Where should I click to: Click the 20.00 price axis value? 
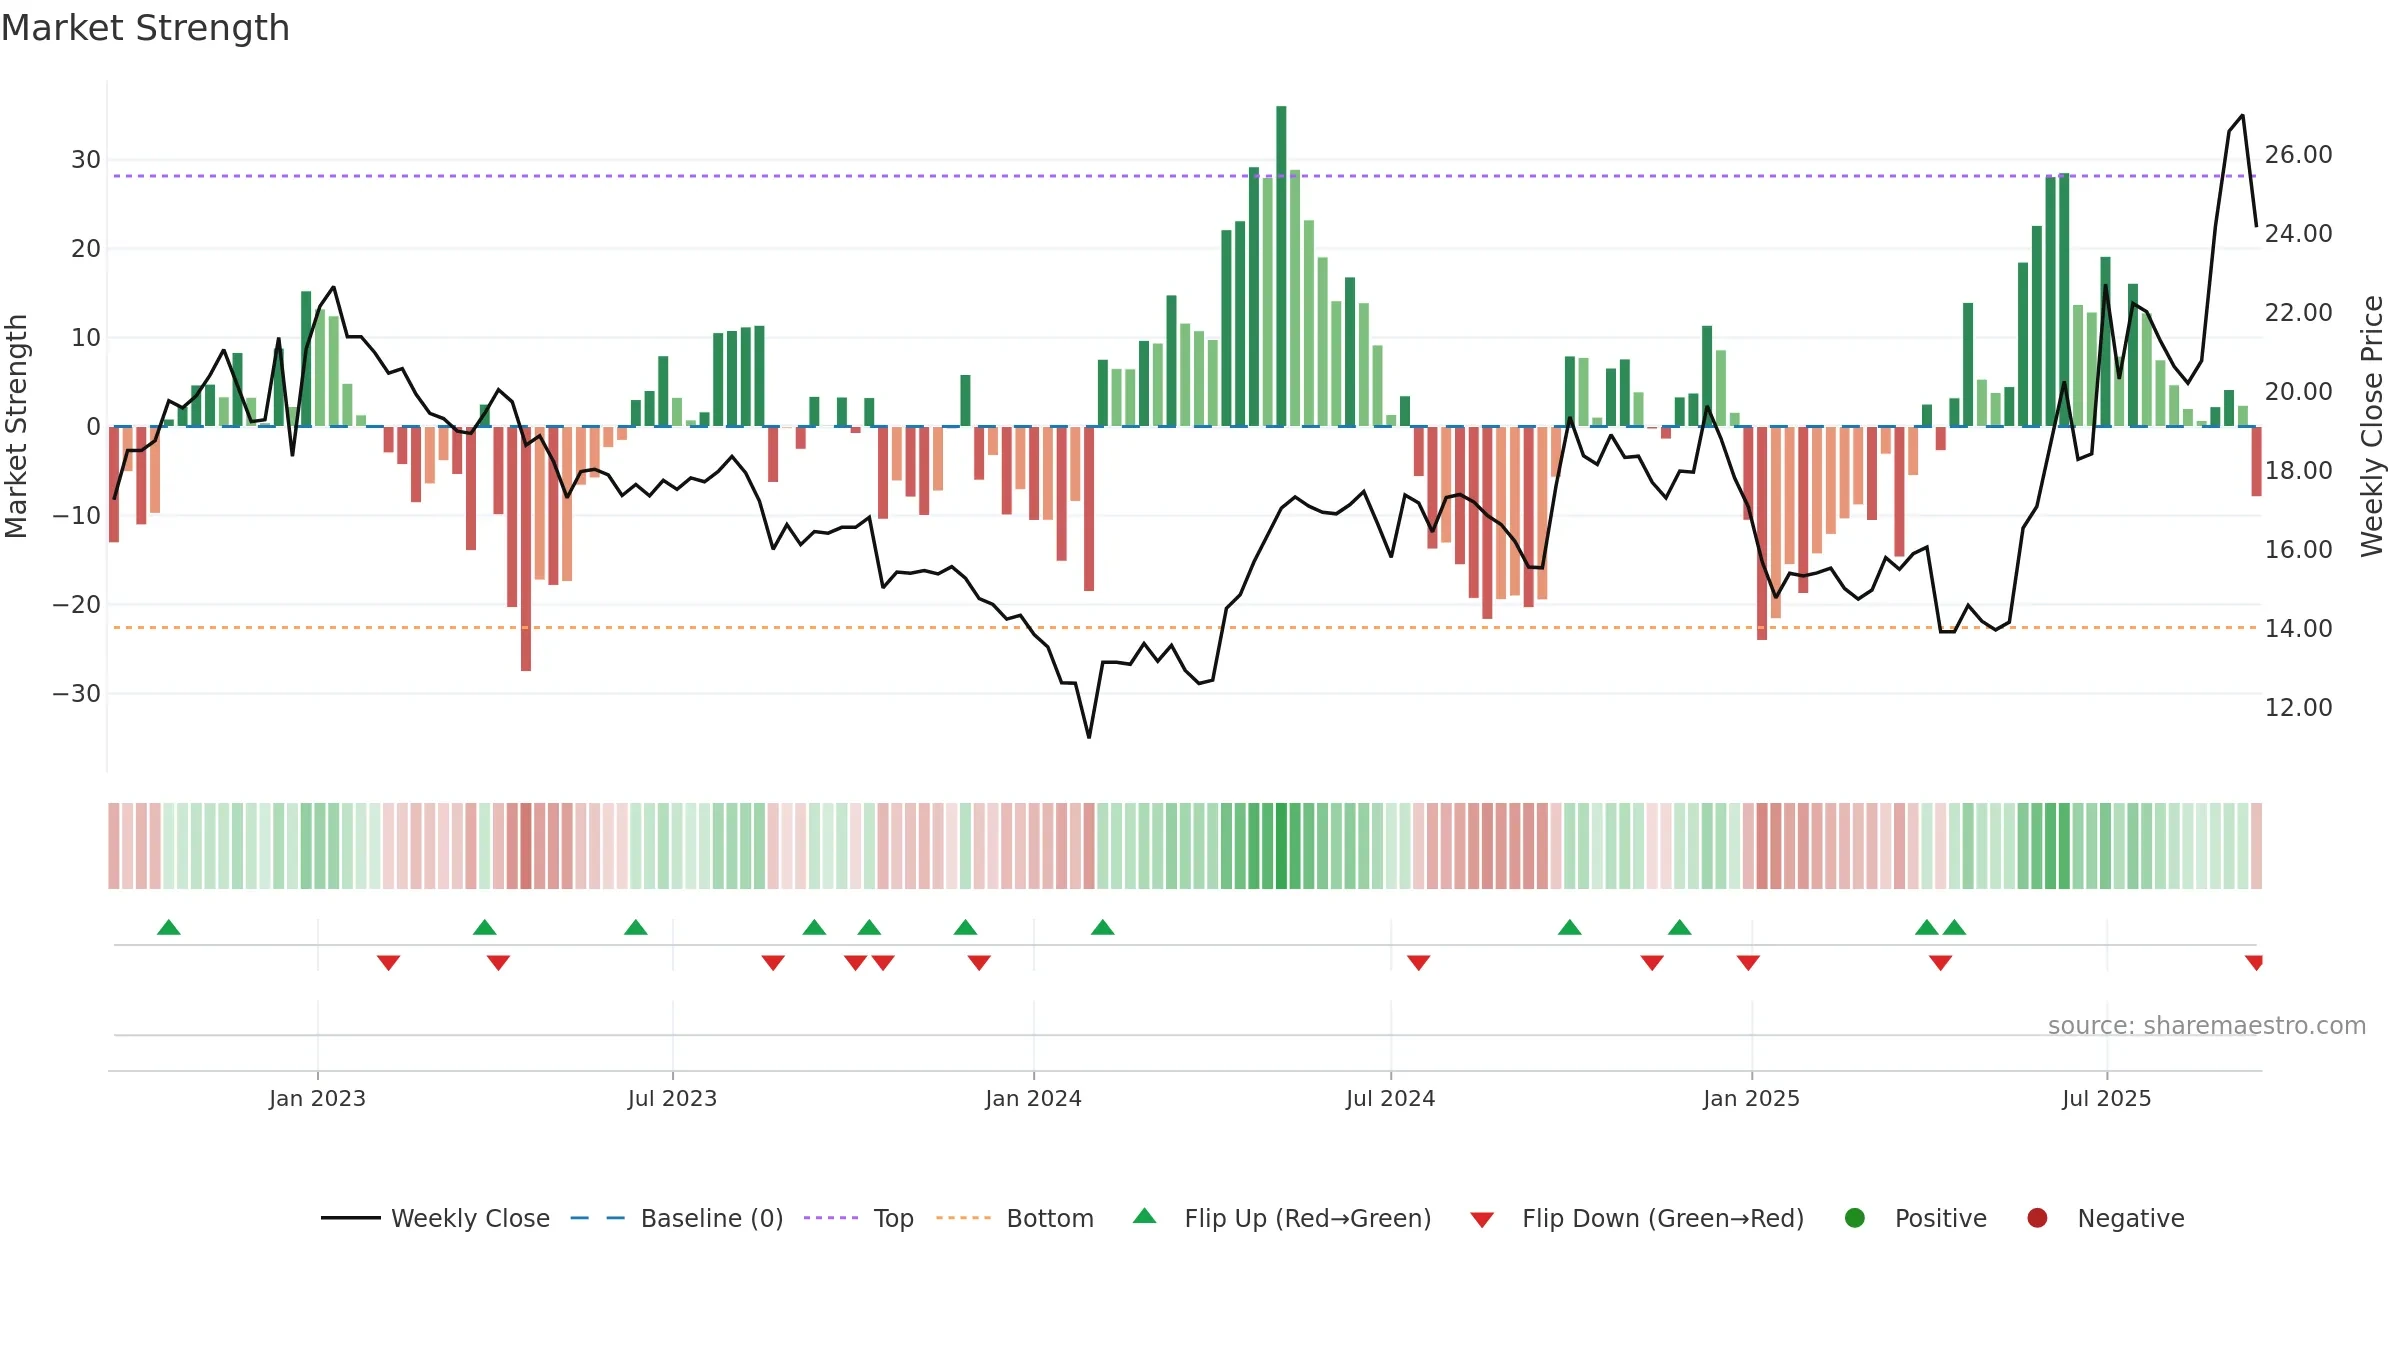2298,391
